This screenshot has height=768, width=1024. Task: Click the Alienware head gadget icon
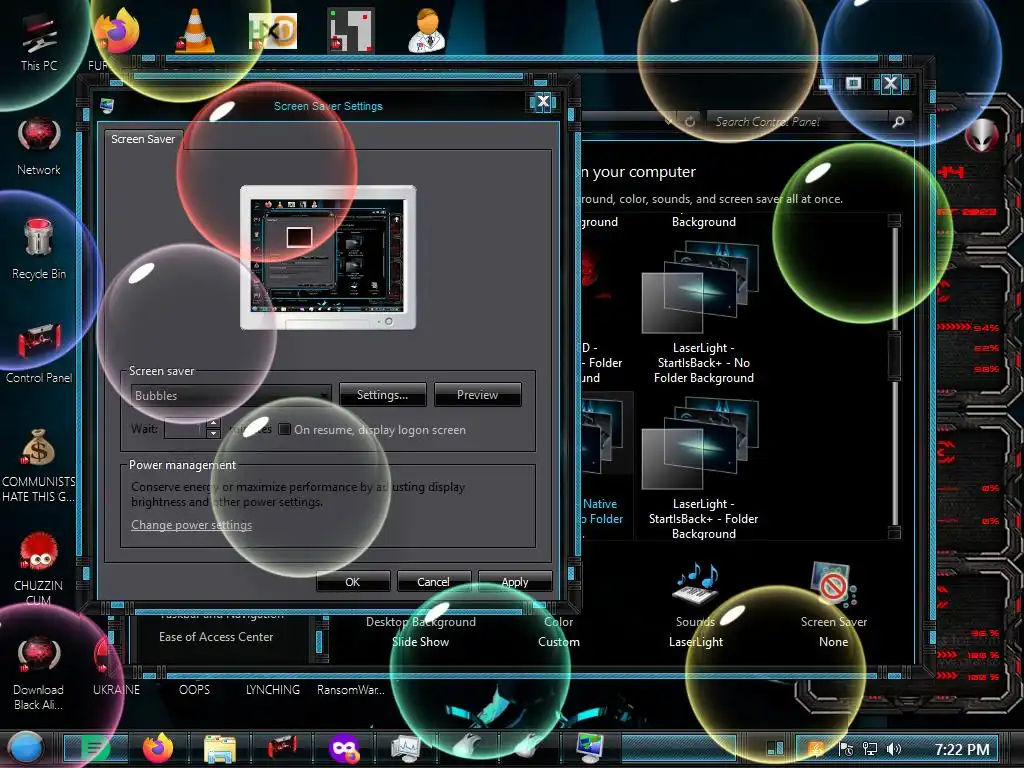982,136
